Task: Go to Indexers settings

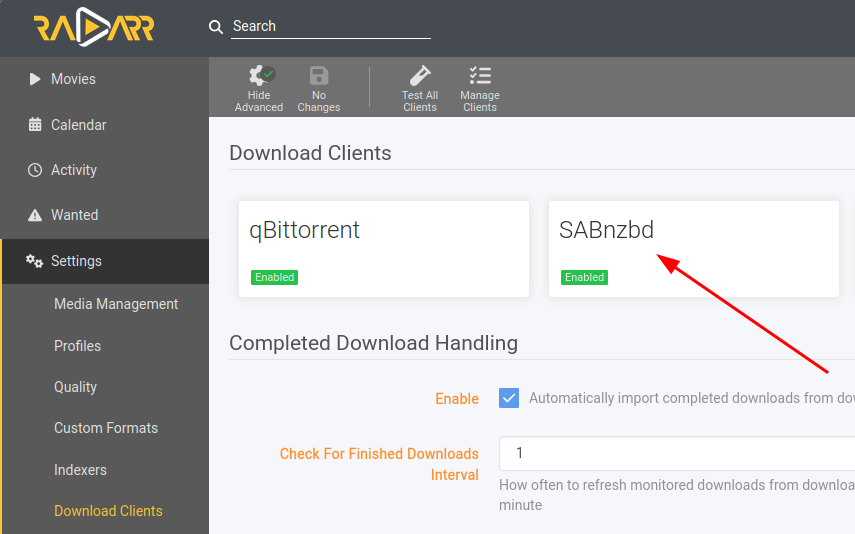Action: pos(80,470)
